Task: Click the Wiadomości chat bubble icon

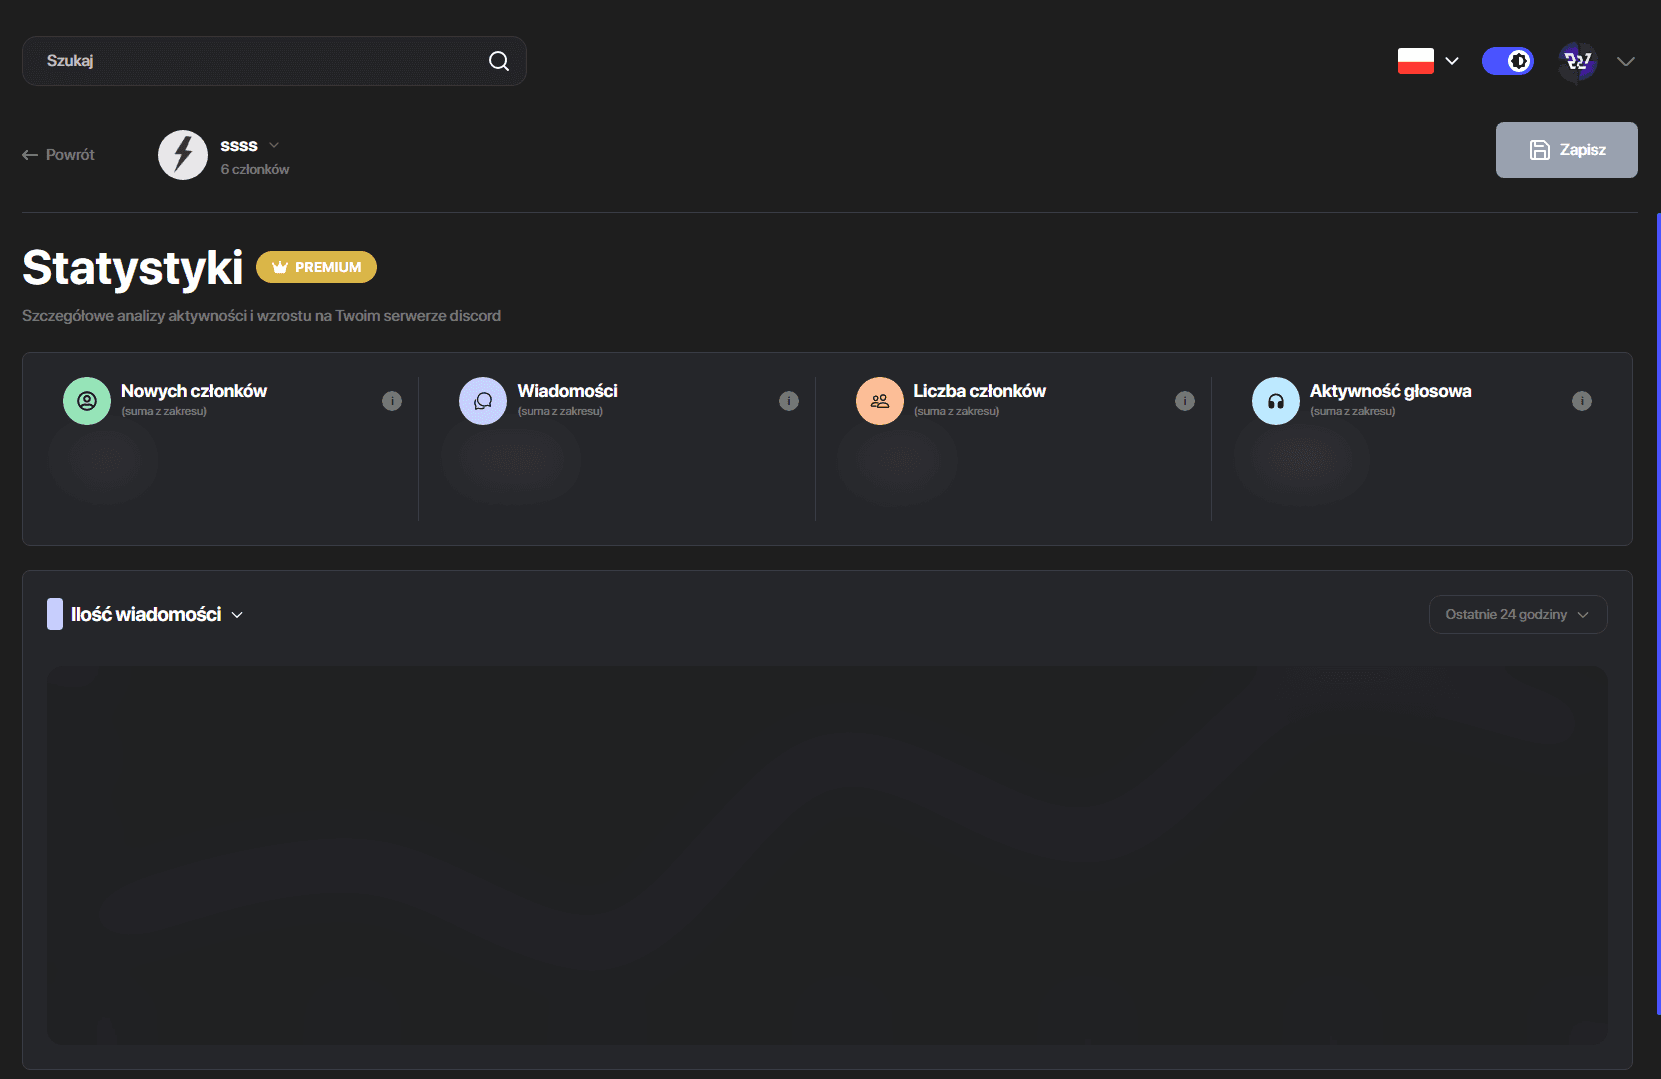Action: pyautogui.click(x=483, y=401)
